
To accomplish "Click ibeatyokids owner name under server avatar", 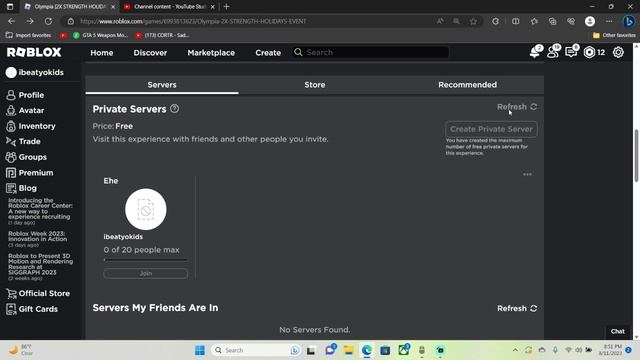I will click(x=123, y=237).
